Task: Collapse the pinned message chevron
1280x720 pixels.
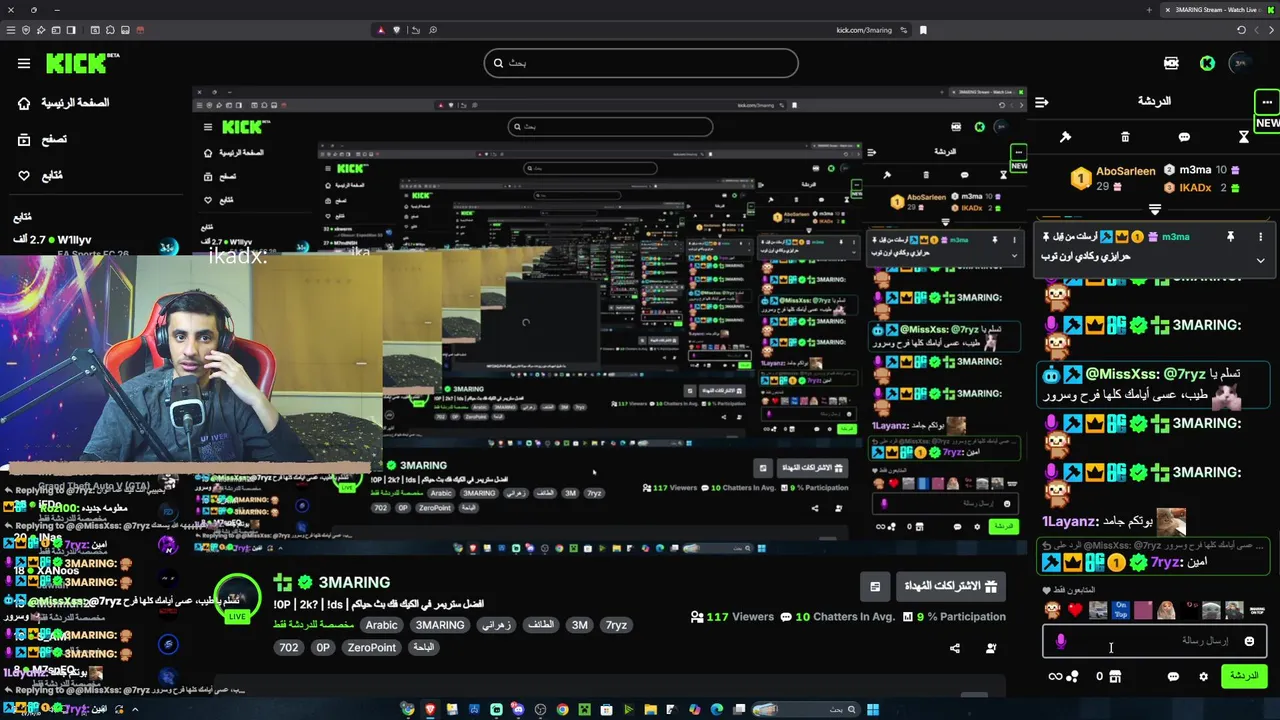Action: (x=1260, y=260)
